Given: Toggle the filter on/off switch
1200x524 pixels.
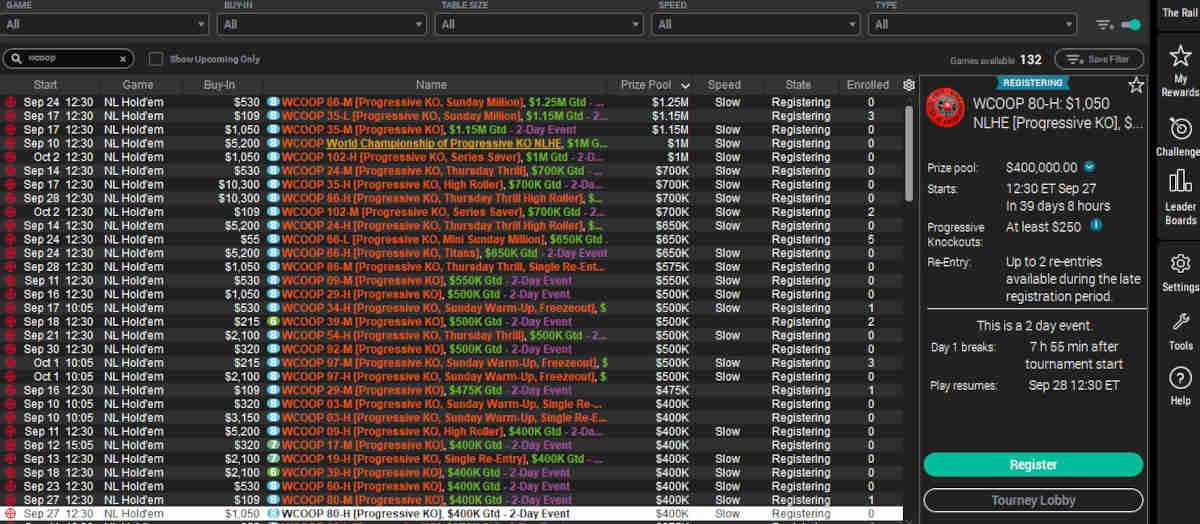Looking at the screenshot, I should pos(1131,24).
